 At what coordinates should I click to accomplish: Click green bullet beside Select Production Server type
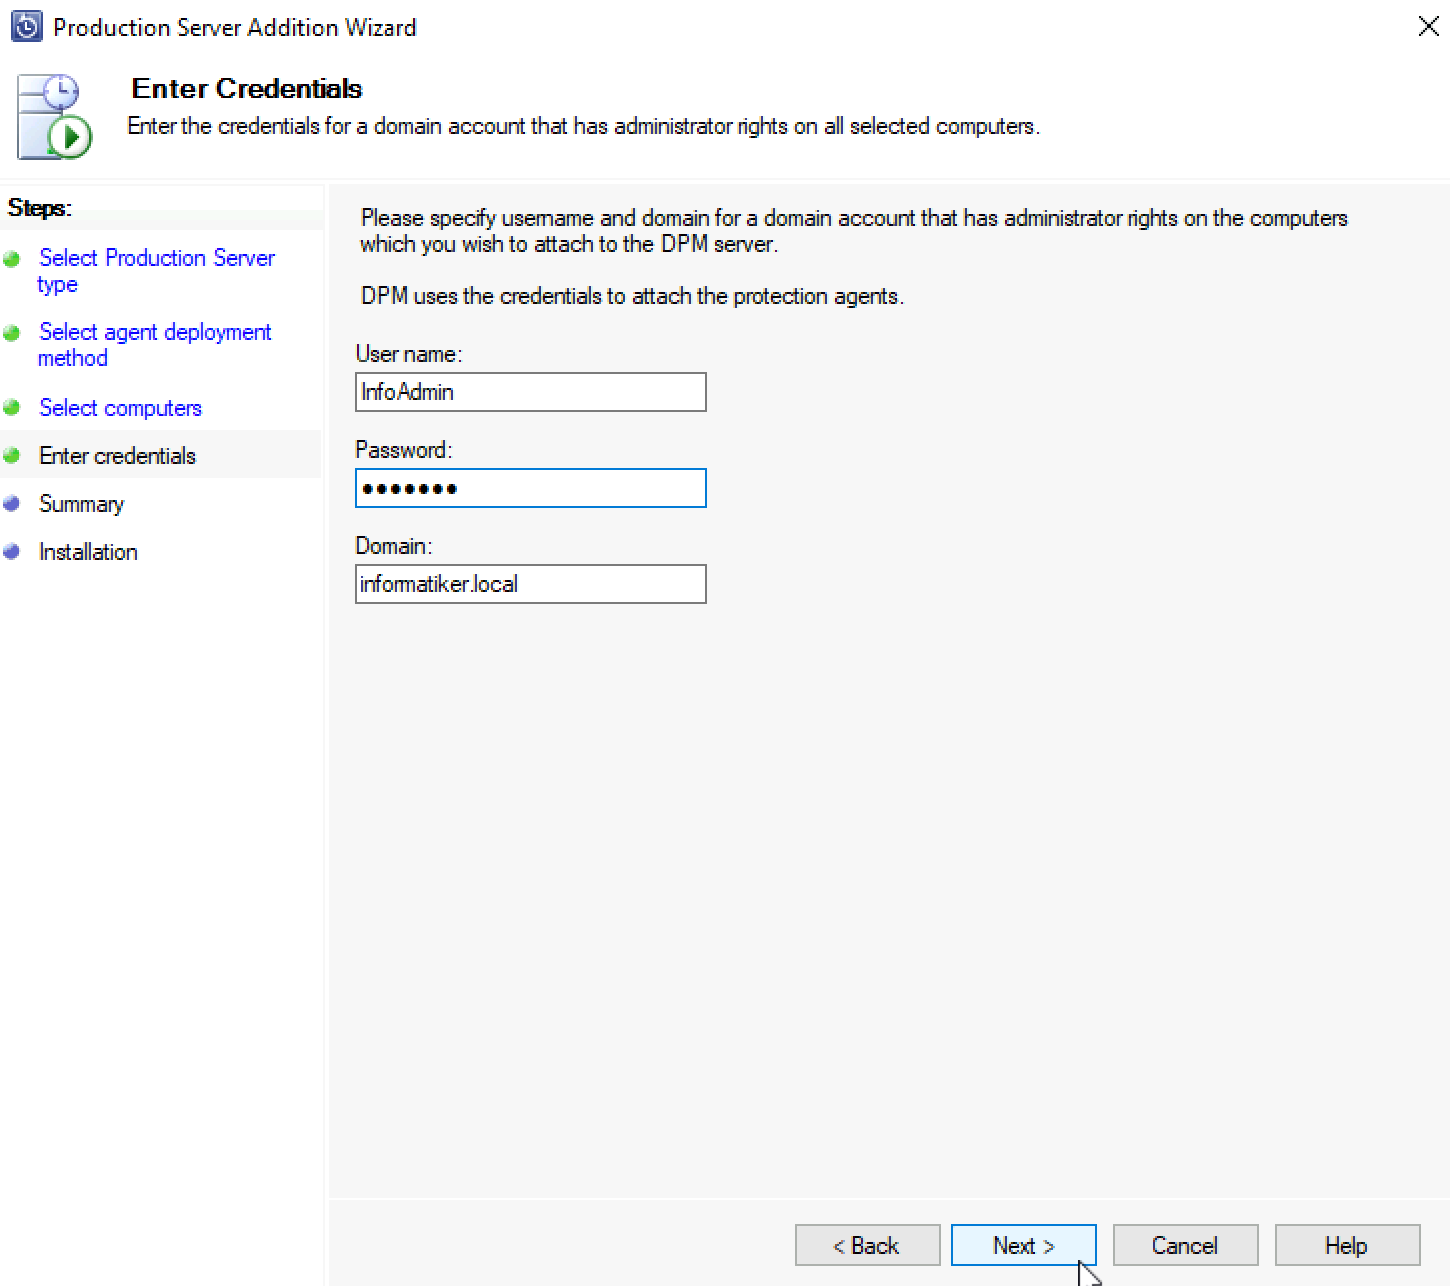tap(12, 259)
